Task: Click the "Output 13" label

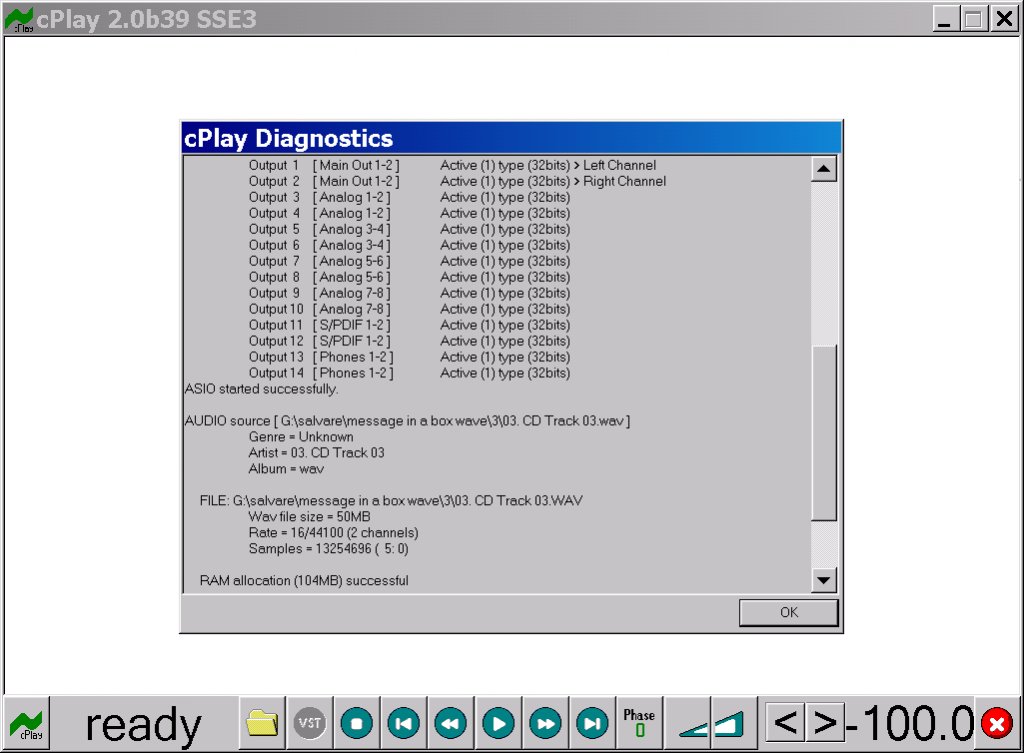Action: point(276,357)
